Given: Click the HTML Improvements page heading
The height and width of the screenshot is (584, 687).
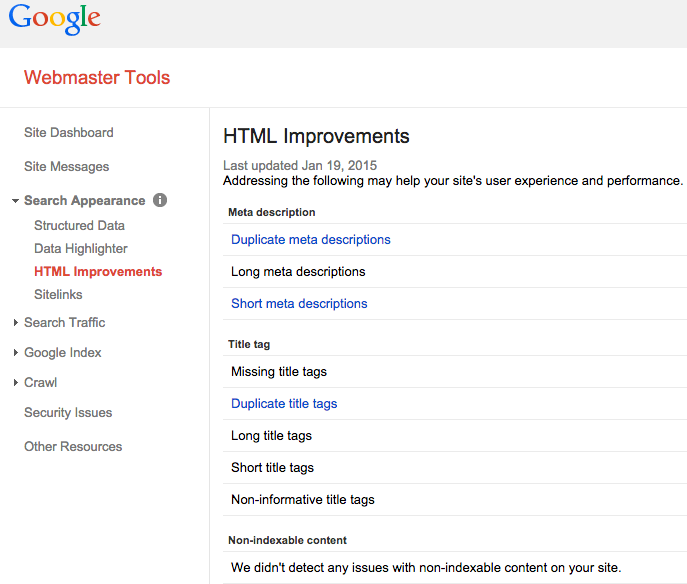Looking at the screenshot, I should 316,137.
